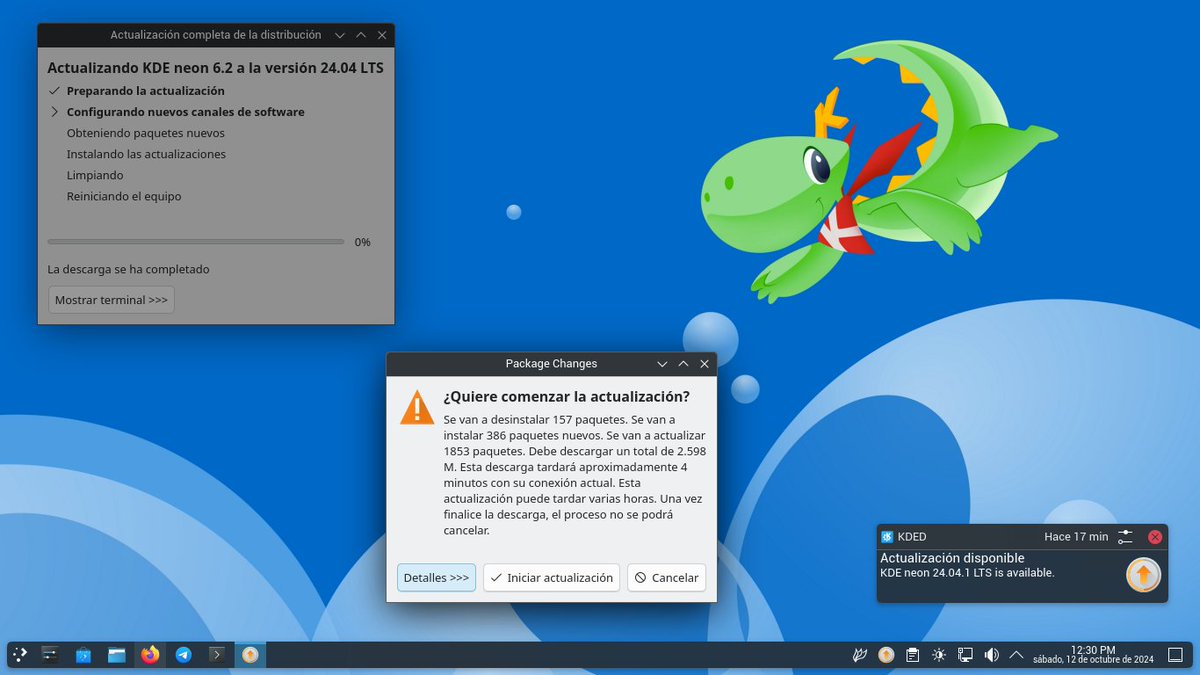
Task: Open the brightness tray icon
Action: pos(938,656)
